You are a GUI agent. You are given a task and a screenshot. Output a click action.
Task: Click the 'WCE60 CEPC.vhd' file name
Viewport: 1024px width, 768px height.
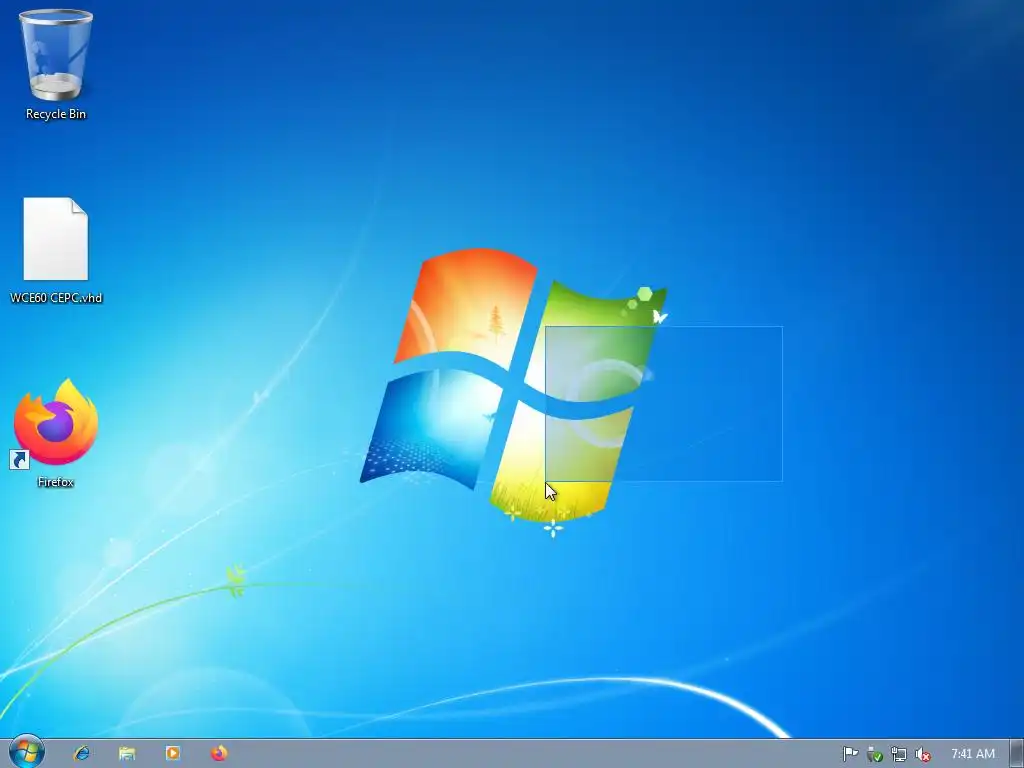(x=56, y=298)
